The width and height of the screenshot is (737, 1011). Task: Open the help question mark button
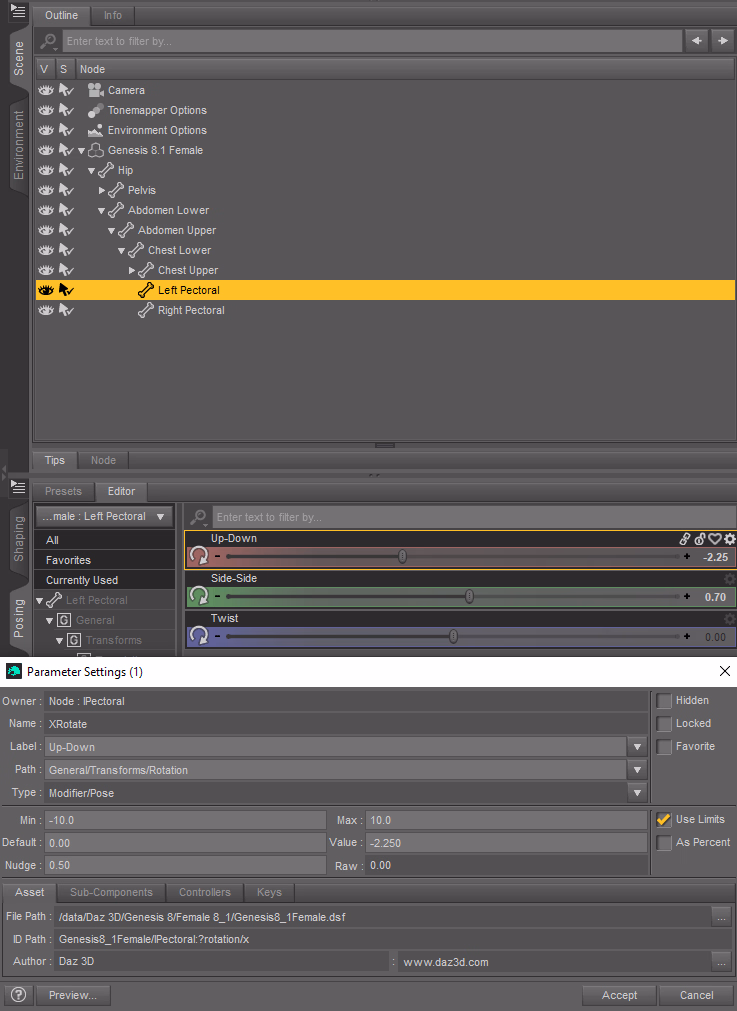click(x=18, y=995)
